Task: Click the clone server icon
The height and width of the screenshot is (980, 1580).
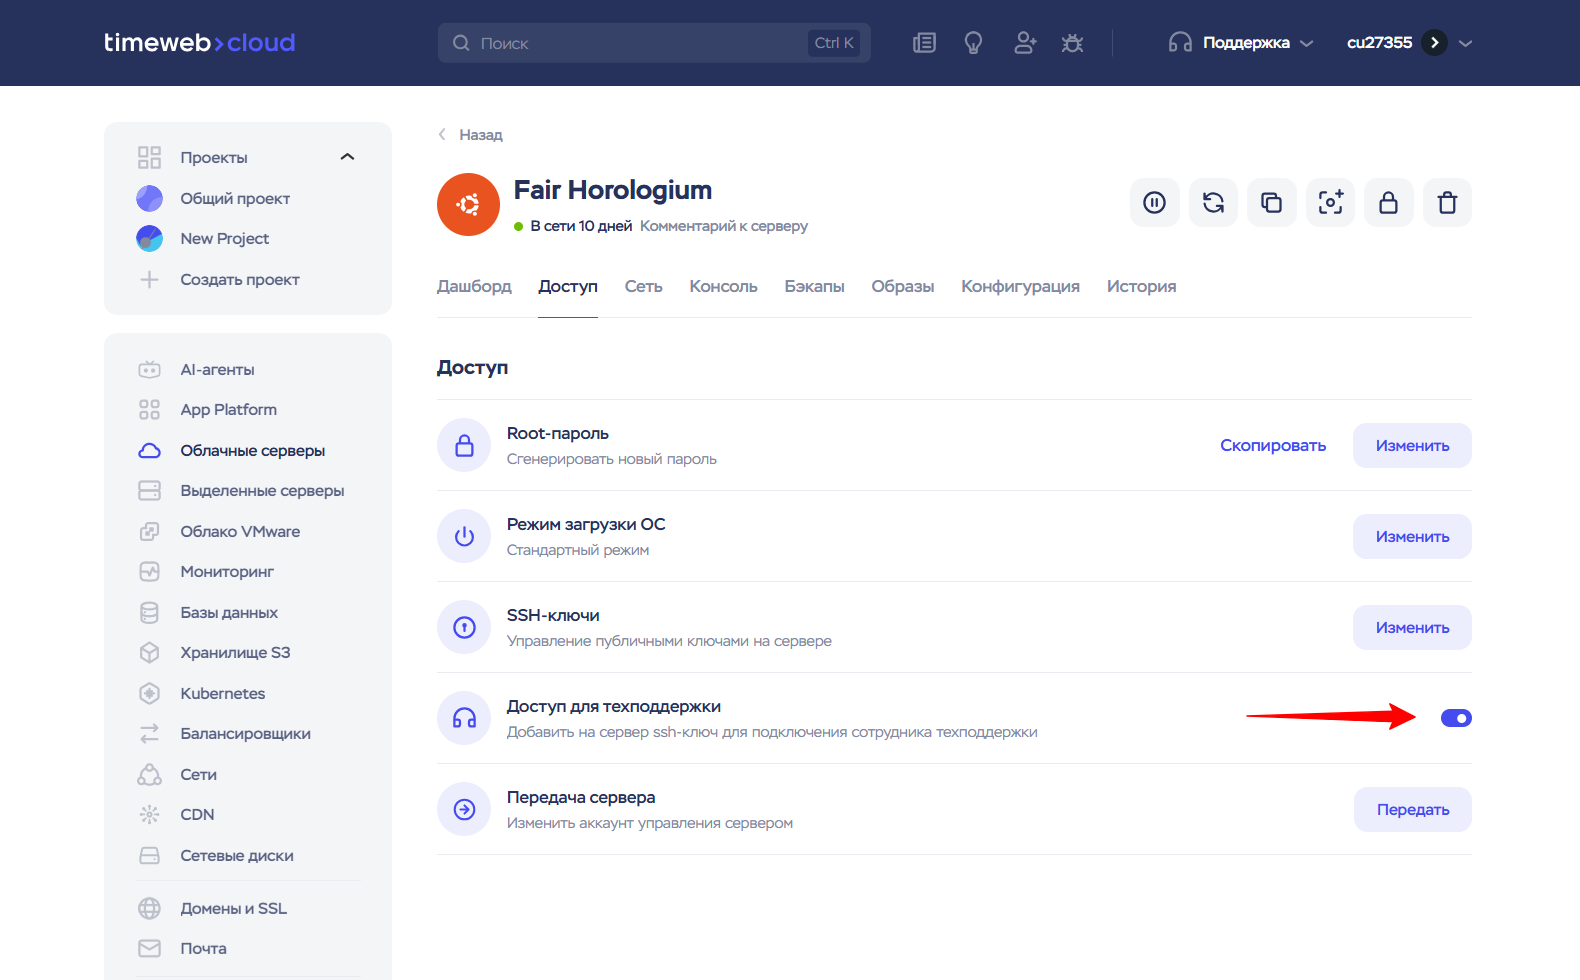Action: click(x=1271, y=203)
